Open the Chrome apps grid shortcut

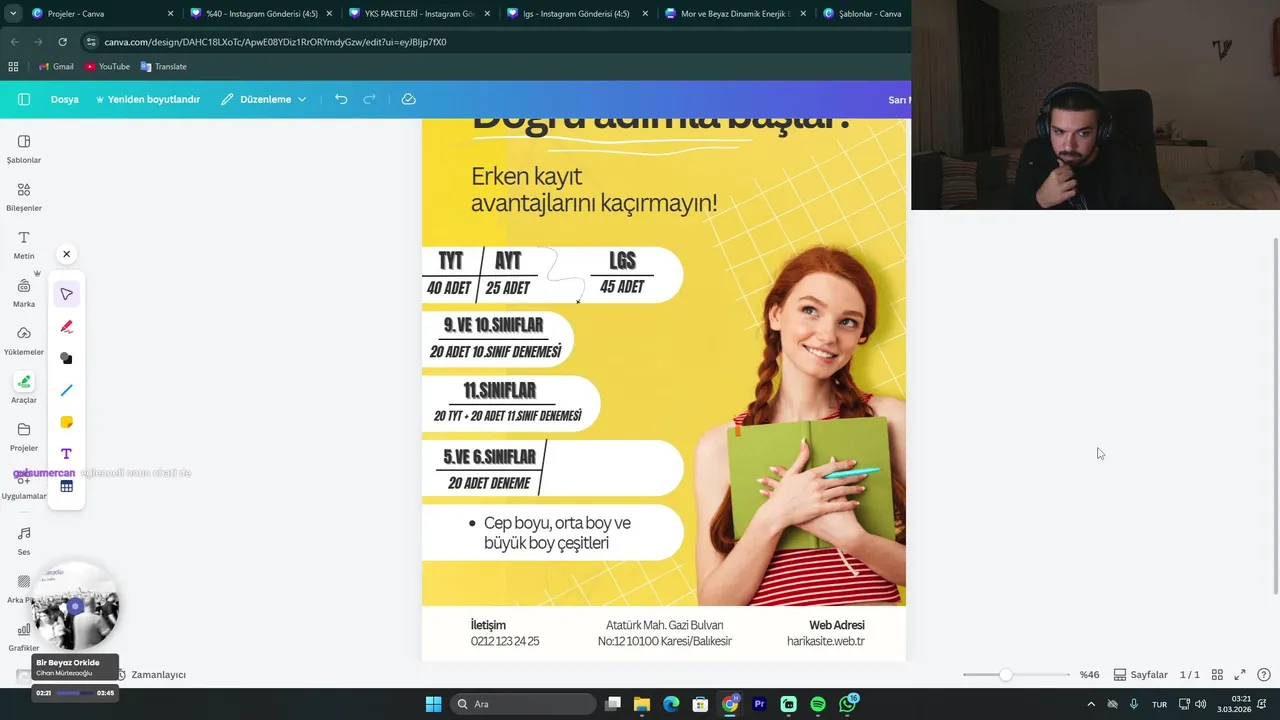coord(13,66)
